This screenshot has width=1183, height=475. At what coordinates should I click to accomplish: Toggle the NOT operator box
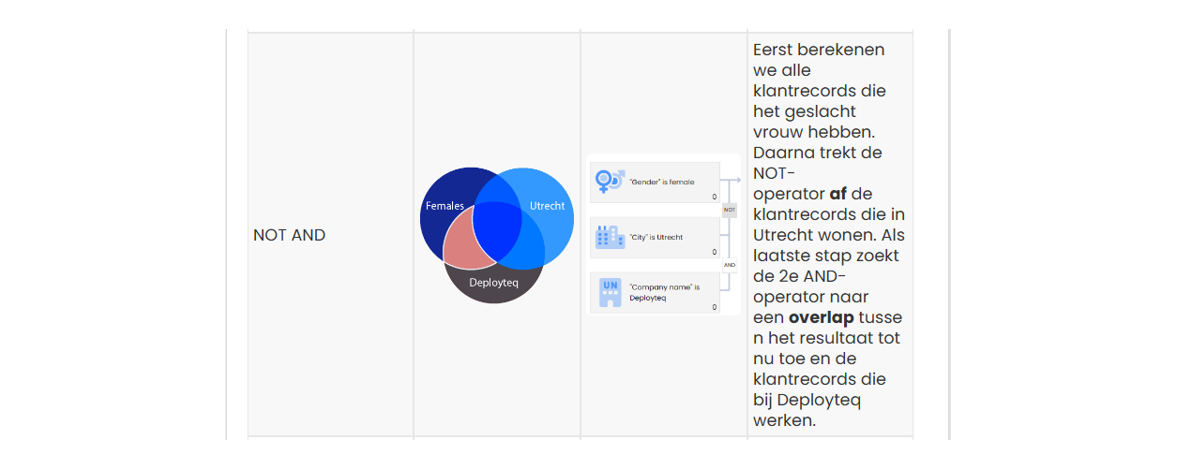[729, 210]
